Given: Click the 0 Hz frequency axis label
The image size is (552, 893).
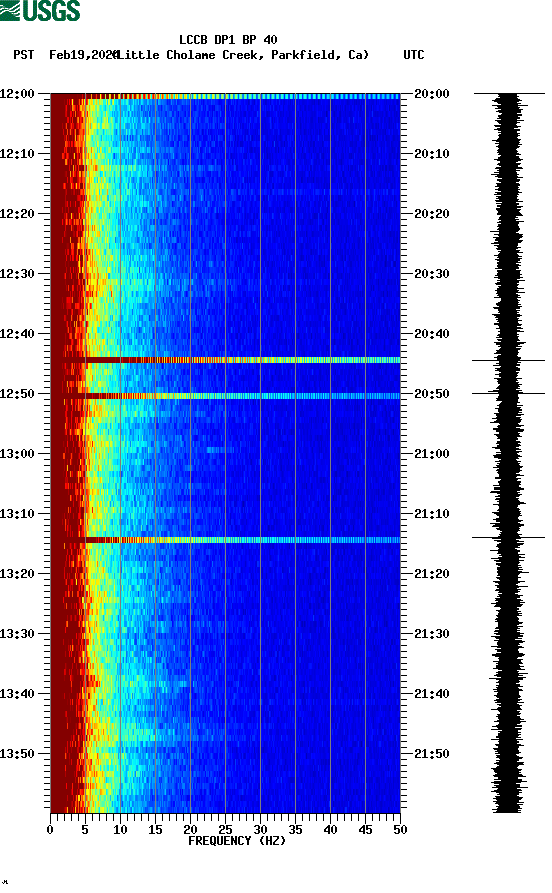Looking at the screenshot, I should [x=50, y=830].
